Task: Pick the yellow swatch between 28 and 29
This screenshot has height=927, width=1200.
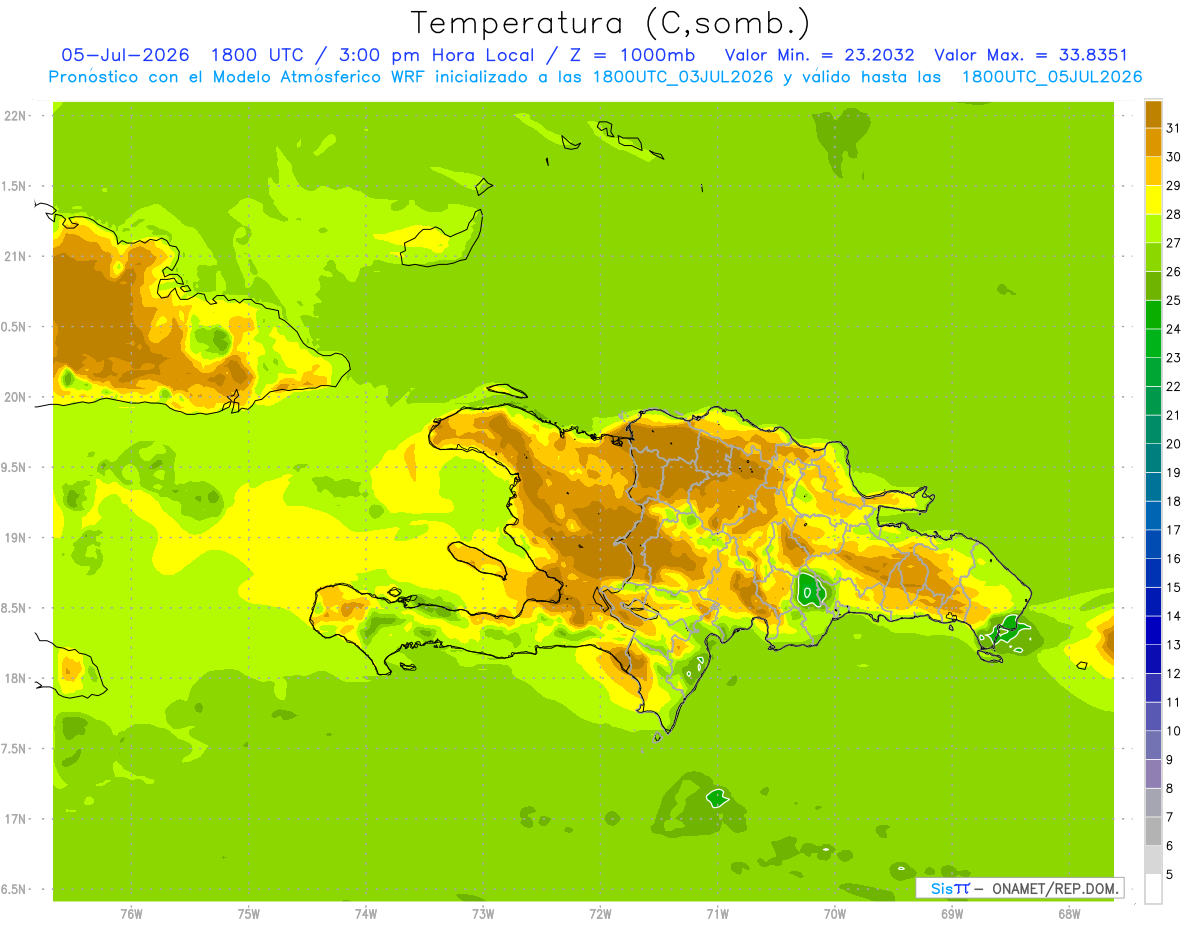Action: coord(1153,200)
